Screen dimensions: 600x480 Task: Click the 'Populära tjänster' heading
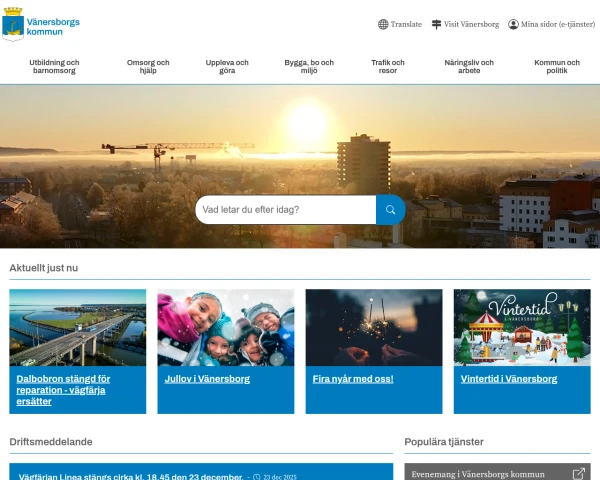pyautogui.click(x=444, y=442)
